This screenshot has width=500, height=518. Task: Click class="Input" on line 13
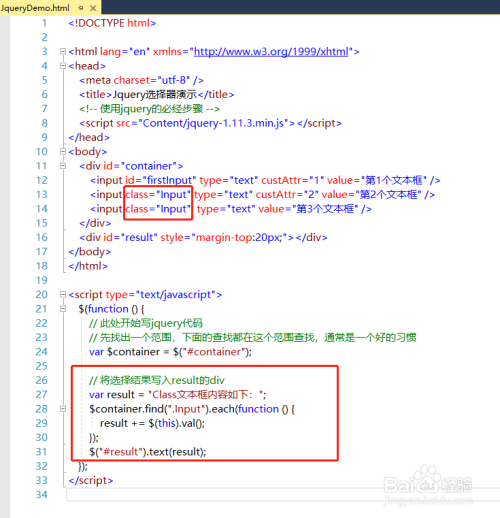pos(158,195)
